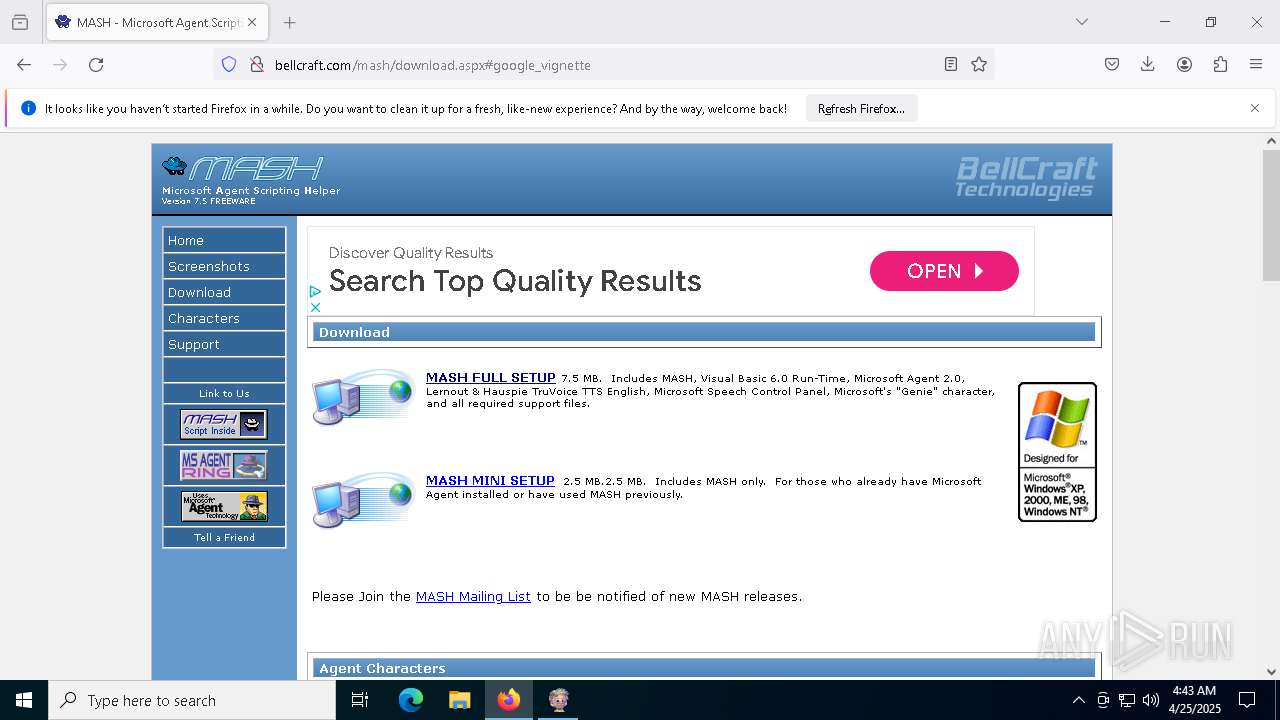The height and width of the screenshot is (720, 1280).
Task: Click the page vertical scrollbar thumb
Action: click(x=1271, y=215)
